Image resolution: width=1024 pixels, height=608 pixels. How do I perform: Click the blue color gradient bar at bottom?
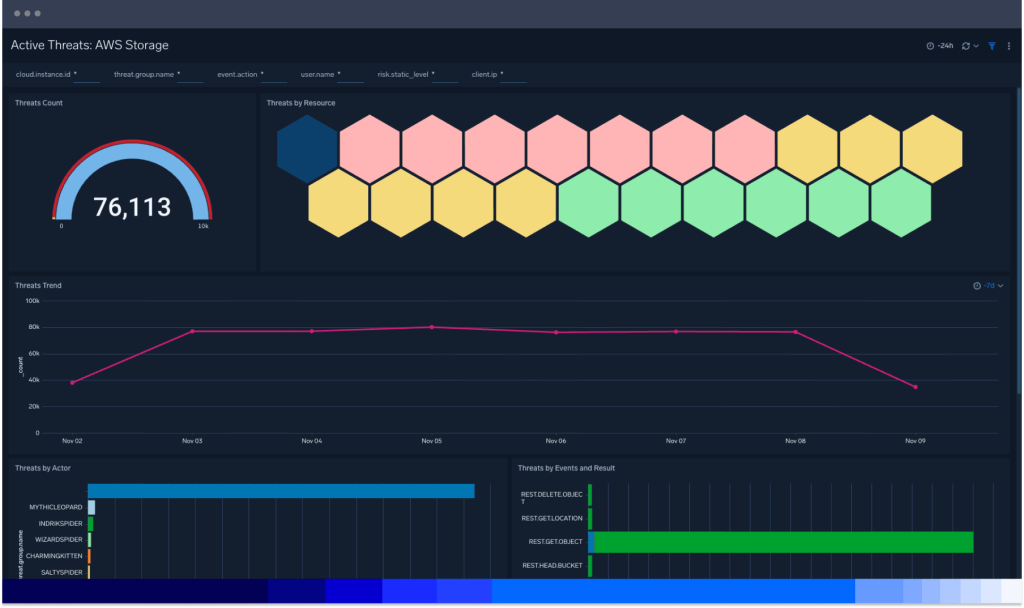click(512, 592)
